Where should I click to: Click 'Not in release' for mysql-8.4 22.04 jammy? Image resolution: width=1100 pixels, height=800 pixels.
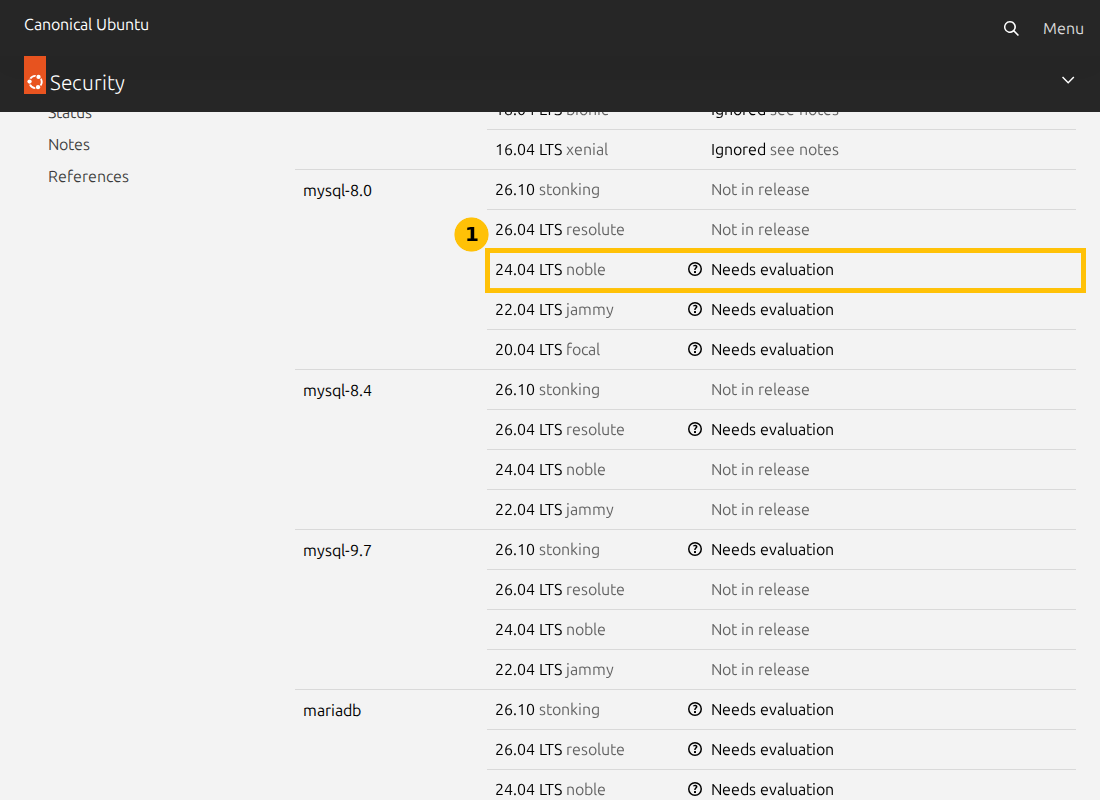point(760,509)
